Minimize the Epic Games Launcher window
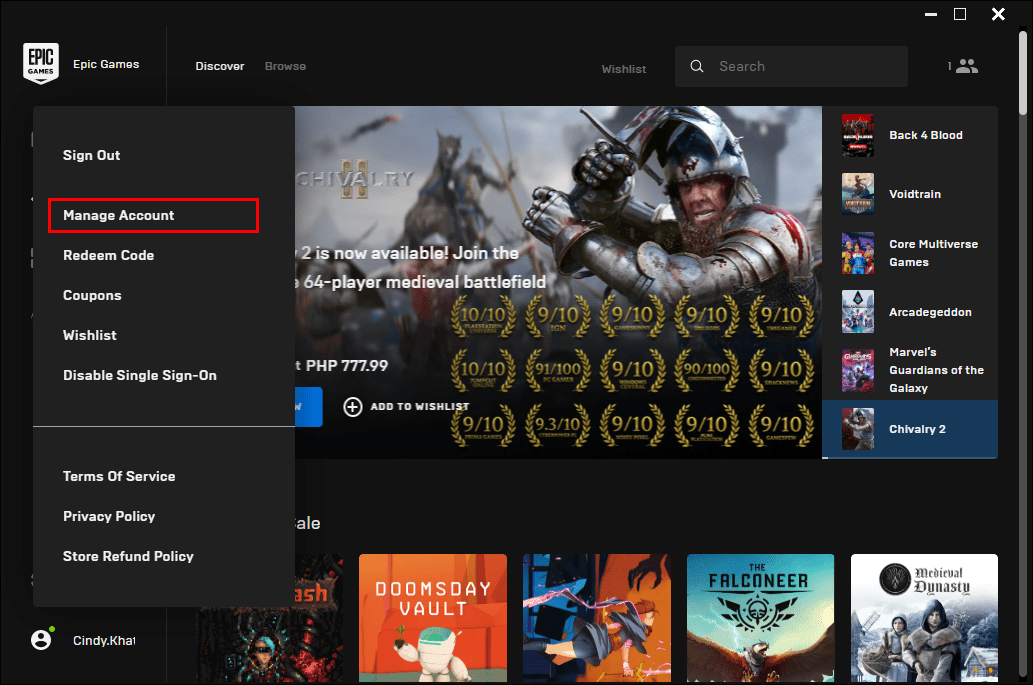1033x685 pixels. [x=931, y=14]
